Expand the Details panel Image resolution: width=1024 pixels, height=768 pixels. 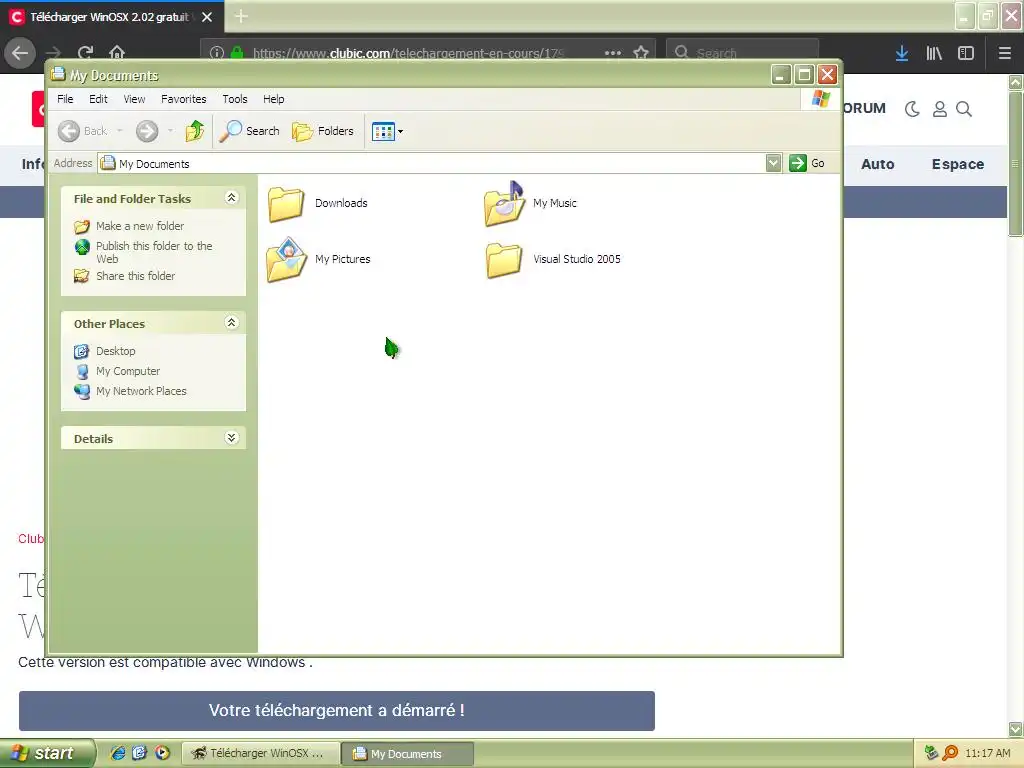[231, 438]
